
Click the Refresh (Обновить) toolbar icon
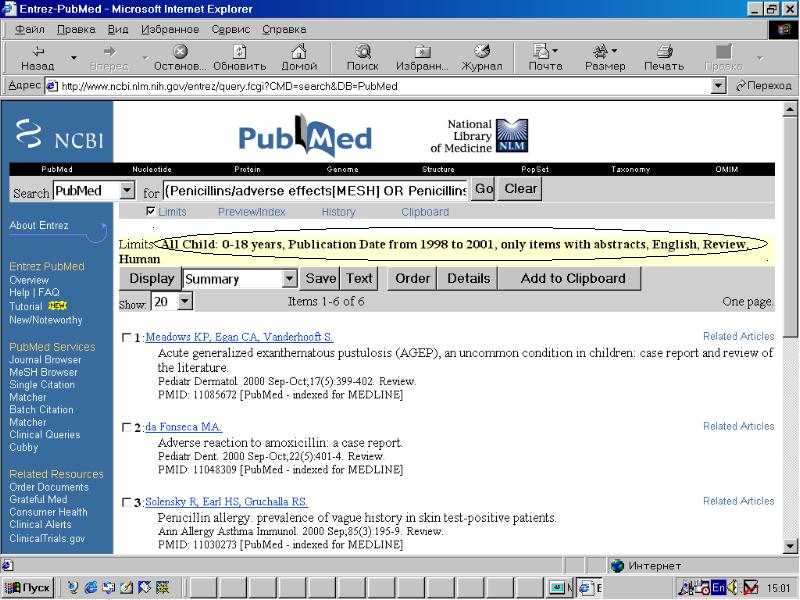click(x=239, y=57)
